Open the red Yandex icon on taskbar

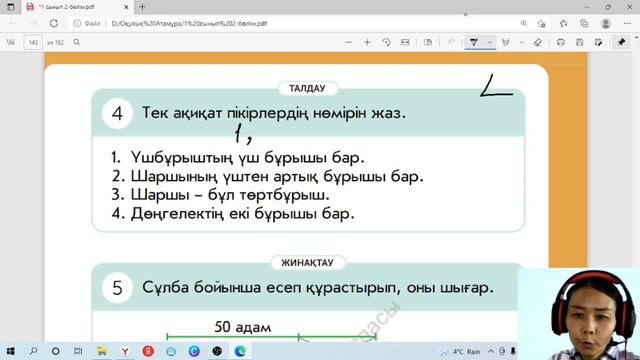[148, 351]
